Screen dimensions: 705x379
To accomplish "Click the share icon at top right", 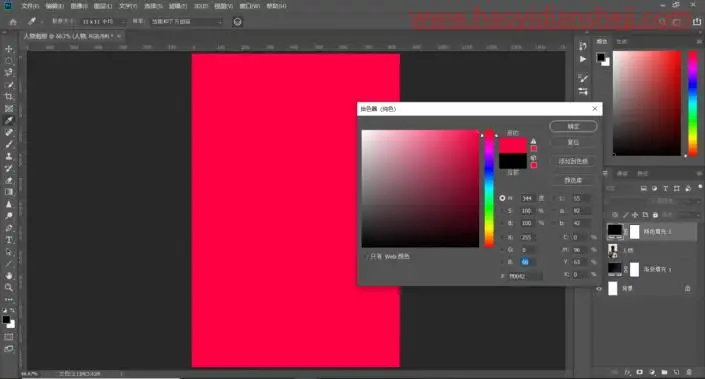I will tap(696, 22).
